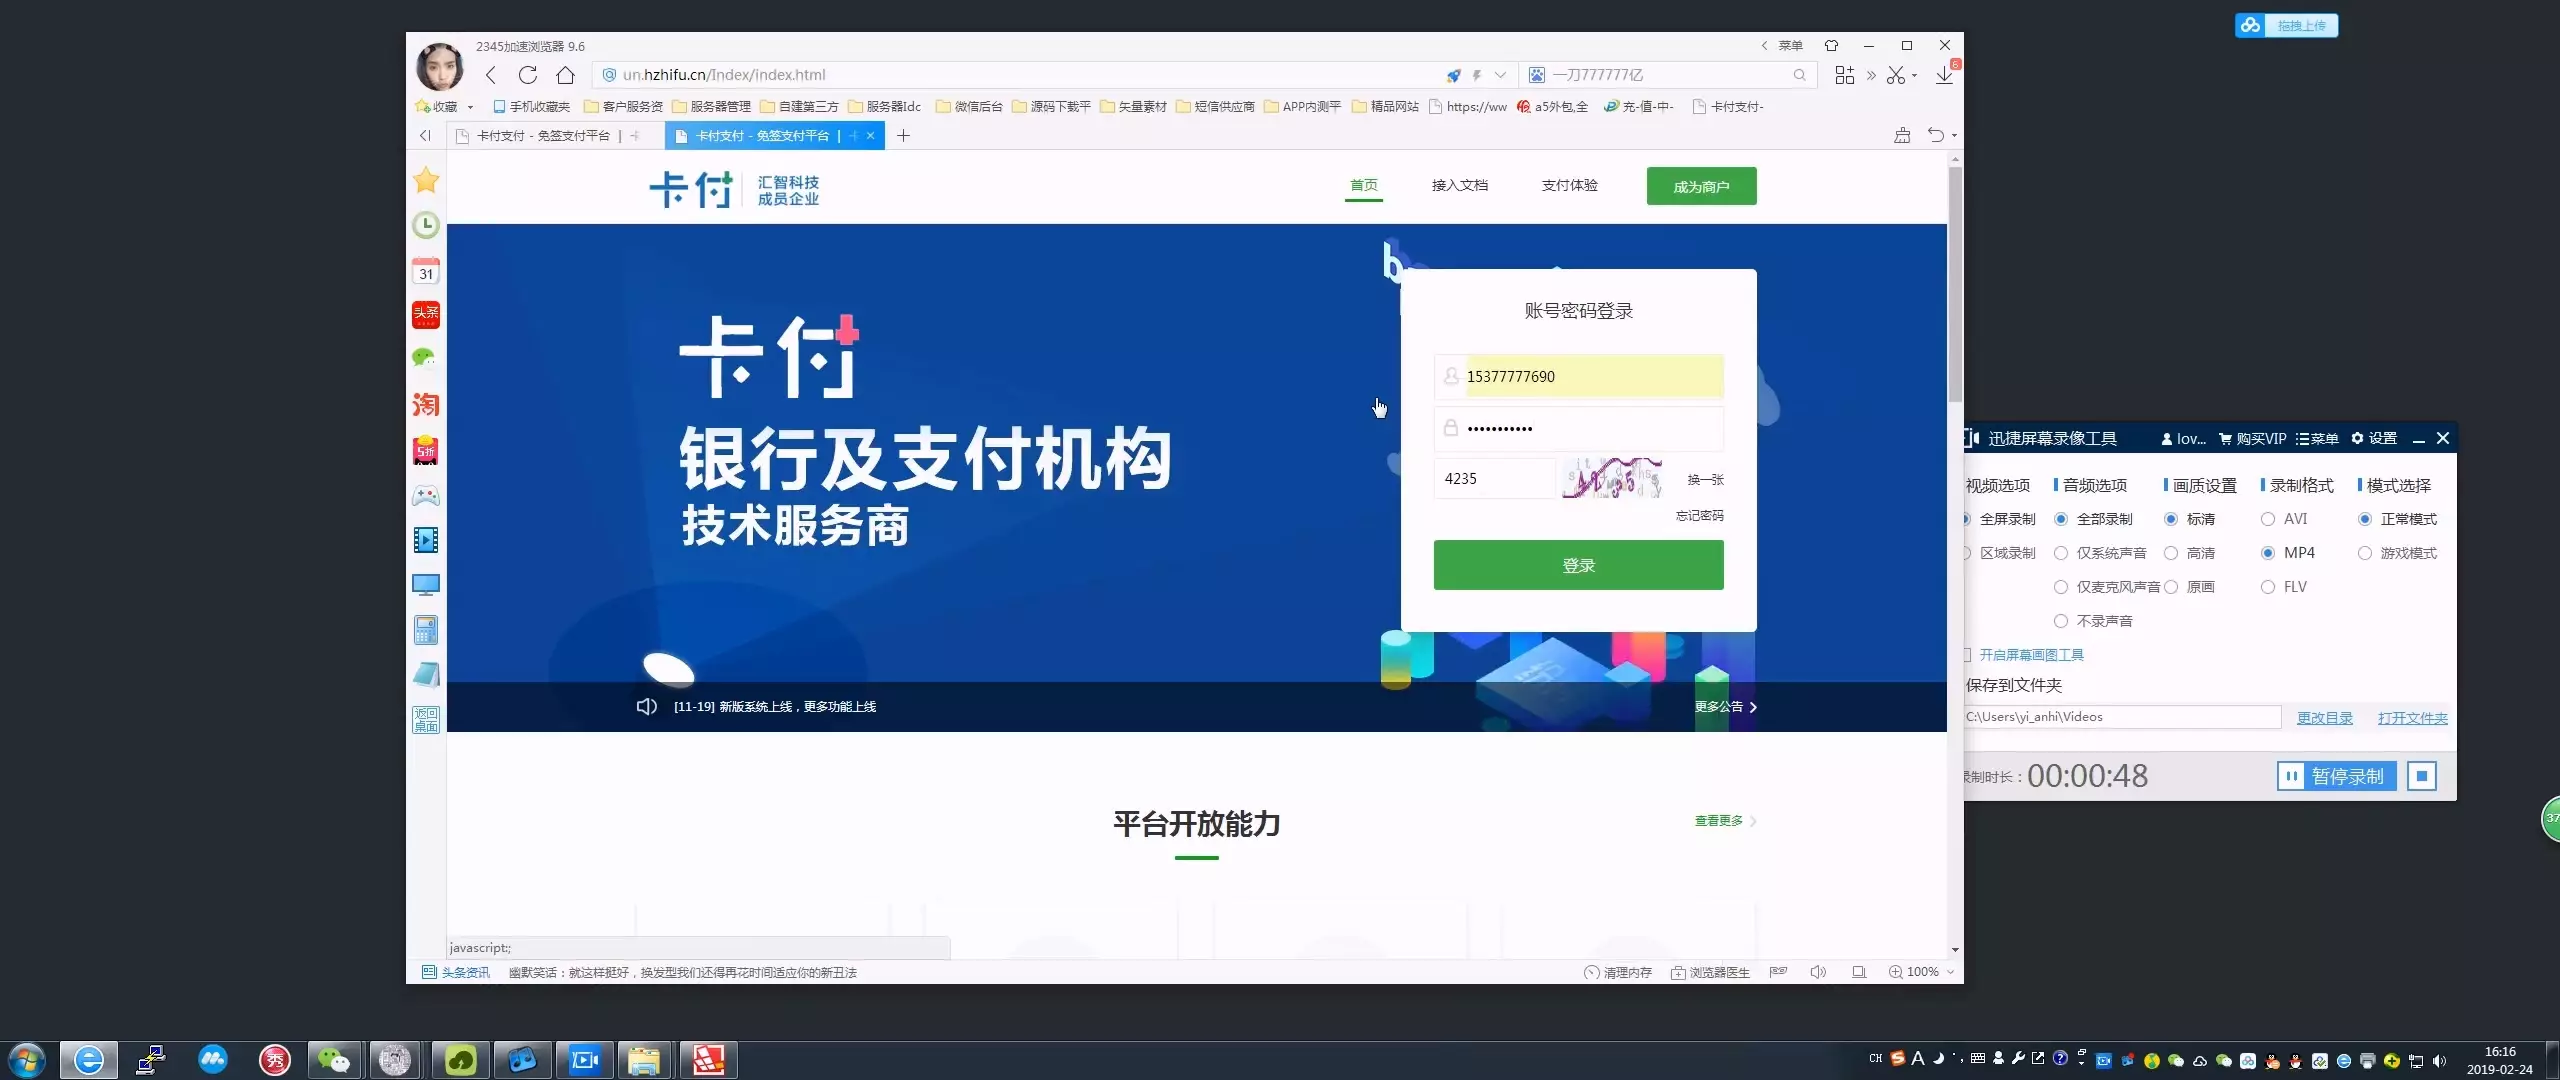Click the browser vertical scrollbar thumb
Screen dimensions: 2560x1080
1955,285
